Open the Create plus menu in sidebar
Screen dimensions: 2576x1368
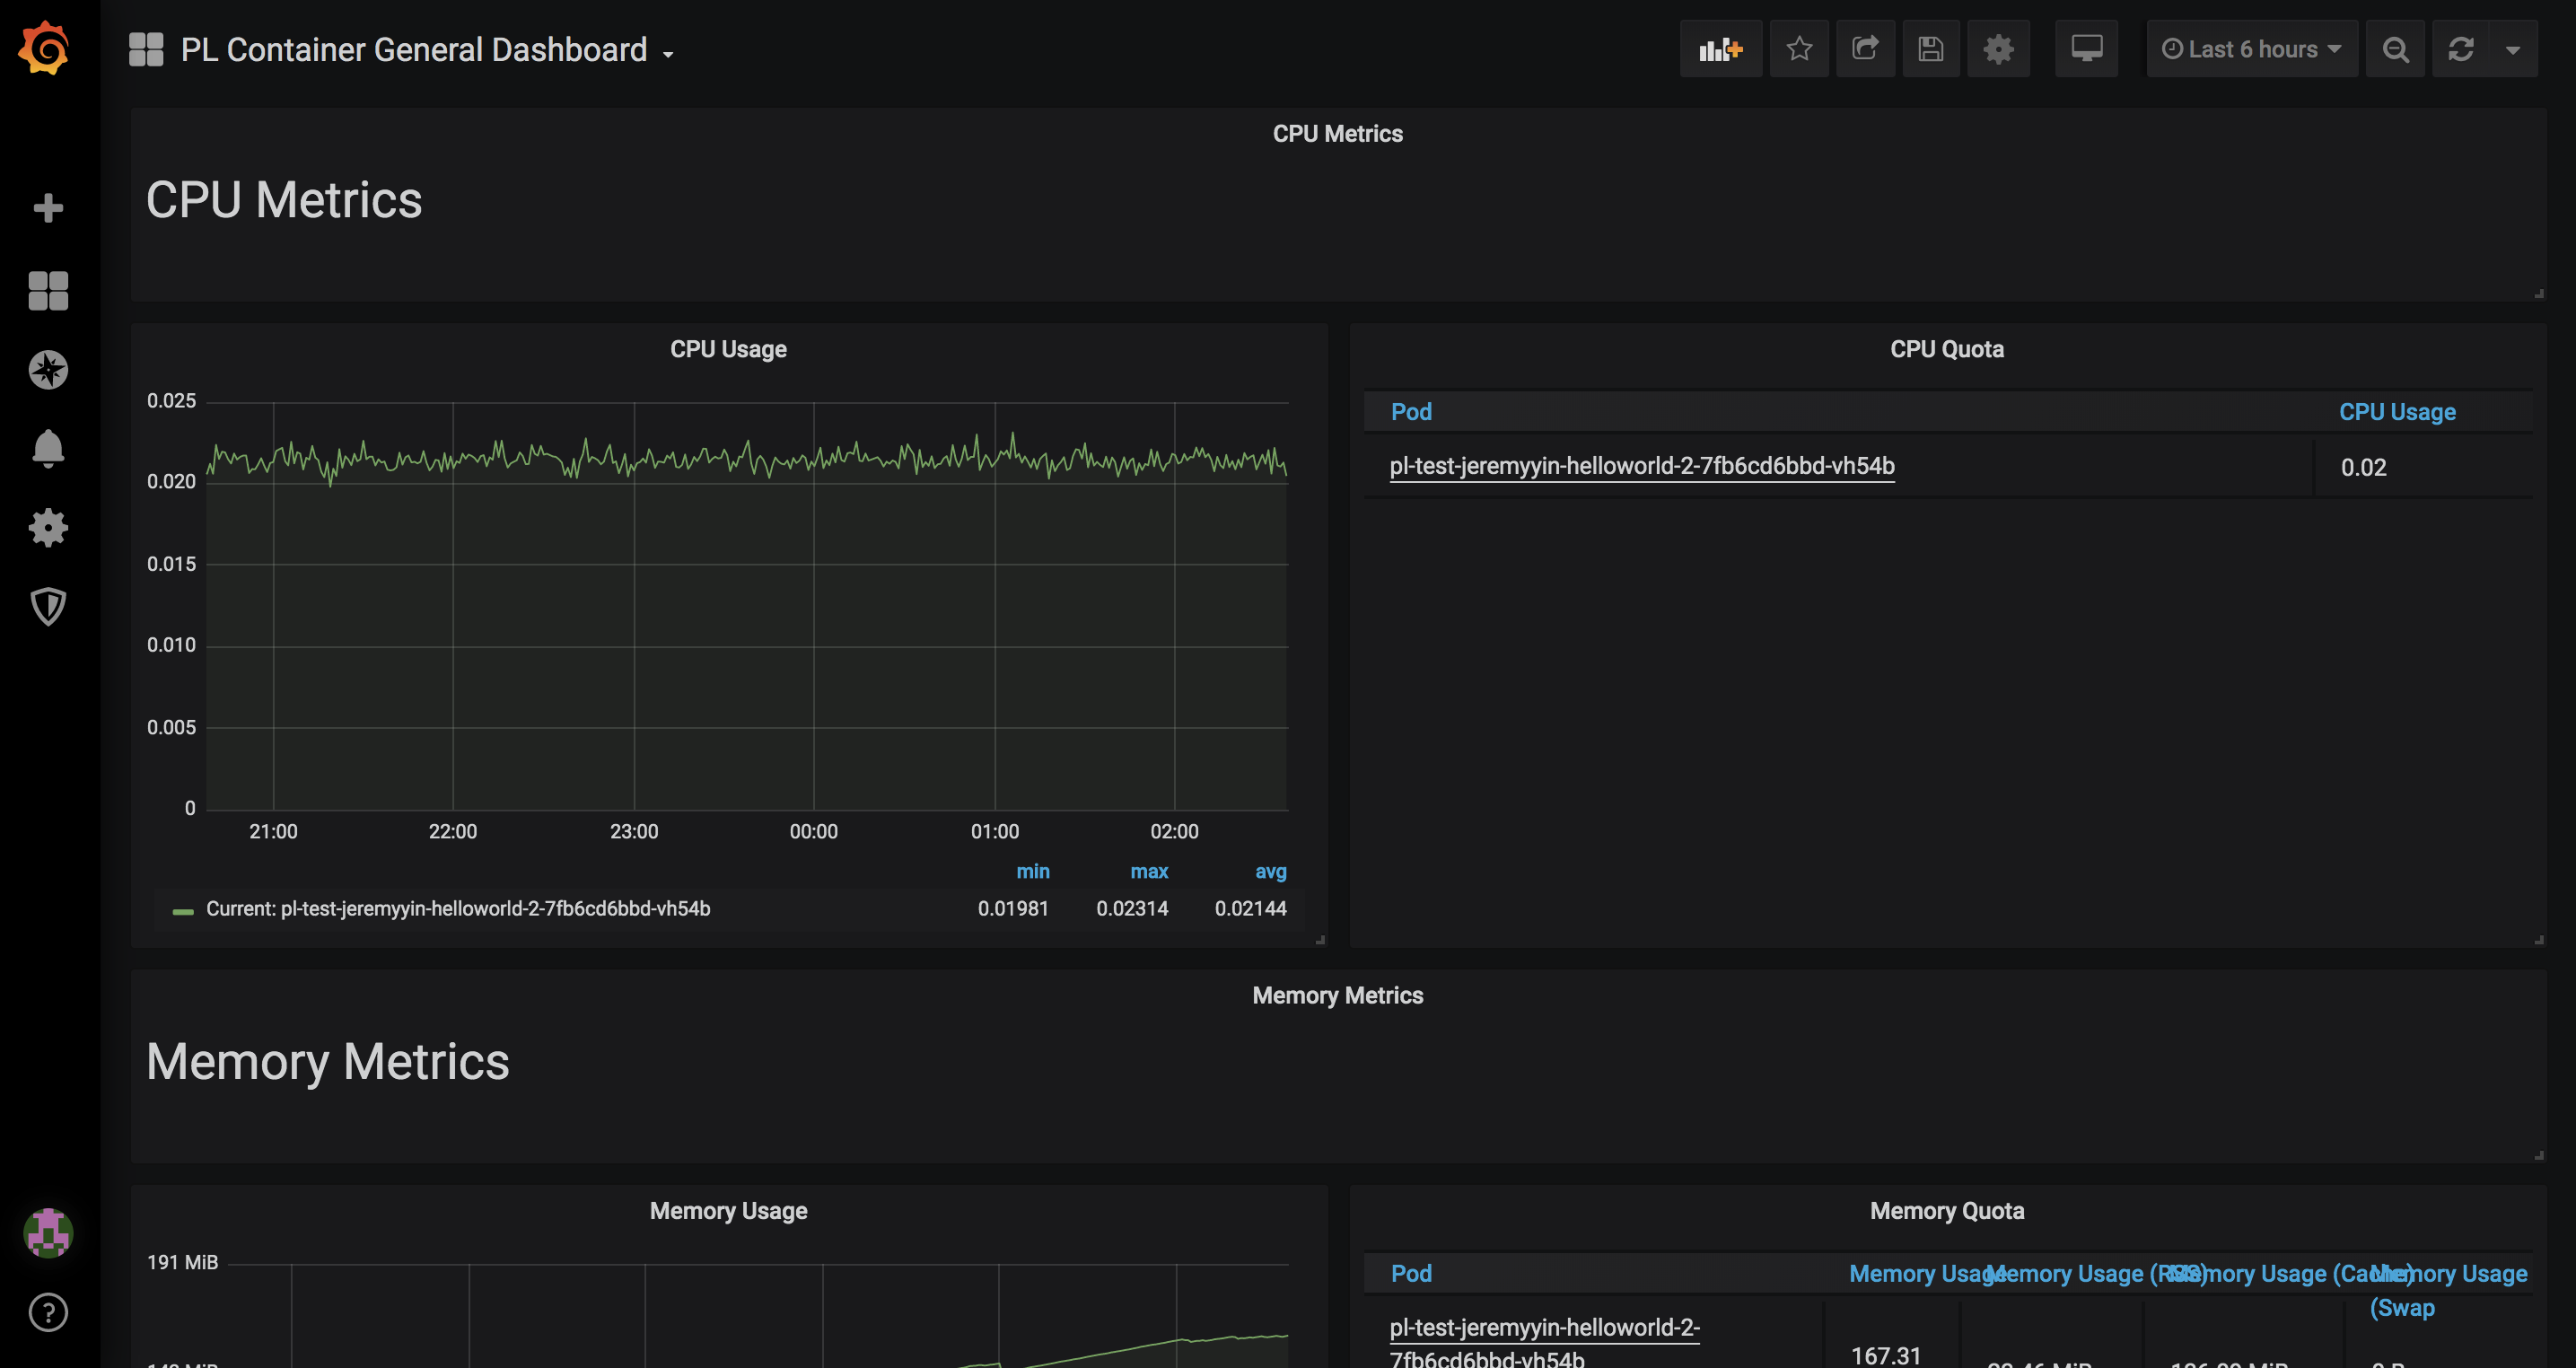48,208
